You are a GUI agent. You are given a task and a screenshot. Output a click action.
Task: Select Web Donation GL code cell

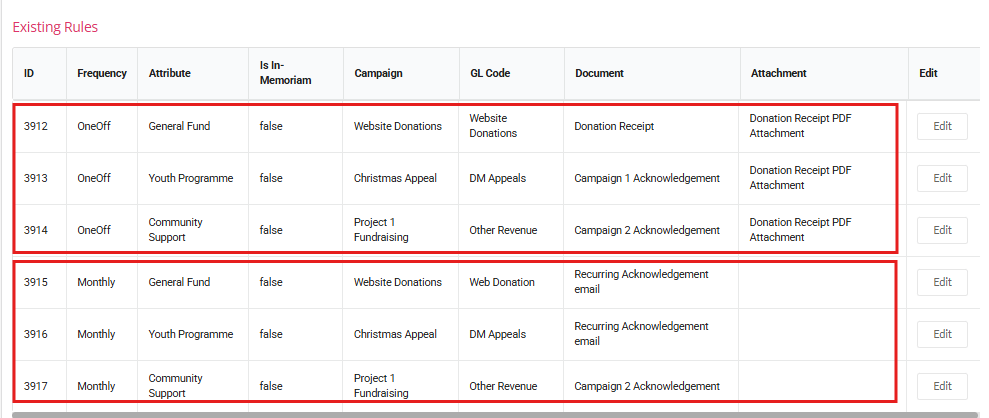[x=502, y=282]
